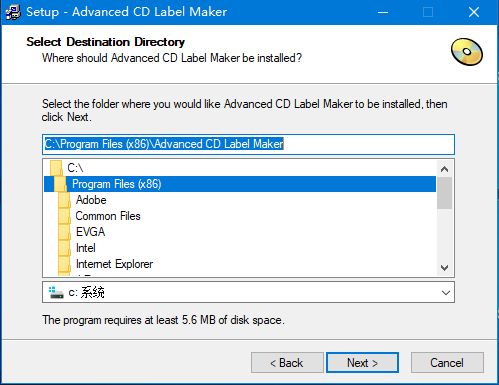Image resolution: width=499 pixels, height=385 pixels.
Task: Click the EVGA folder icon
Action: click(x=64, y=232)
